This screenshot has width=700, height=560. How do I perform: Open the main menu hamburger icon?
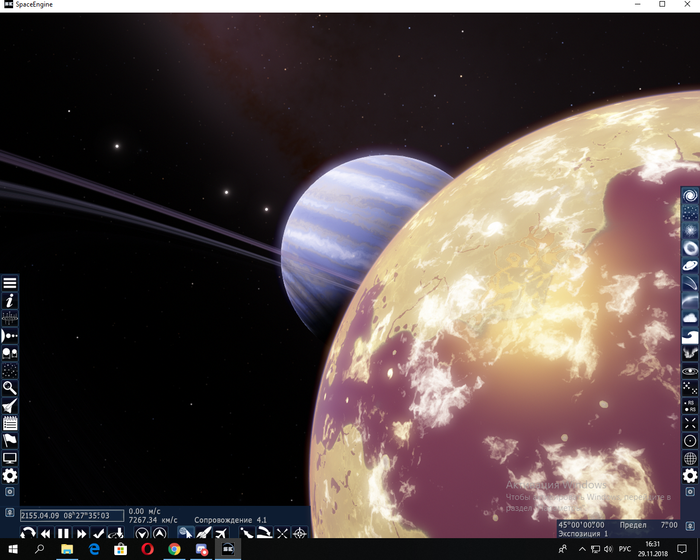pyautogui.click(x=10, y=283)
